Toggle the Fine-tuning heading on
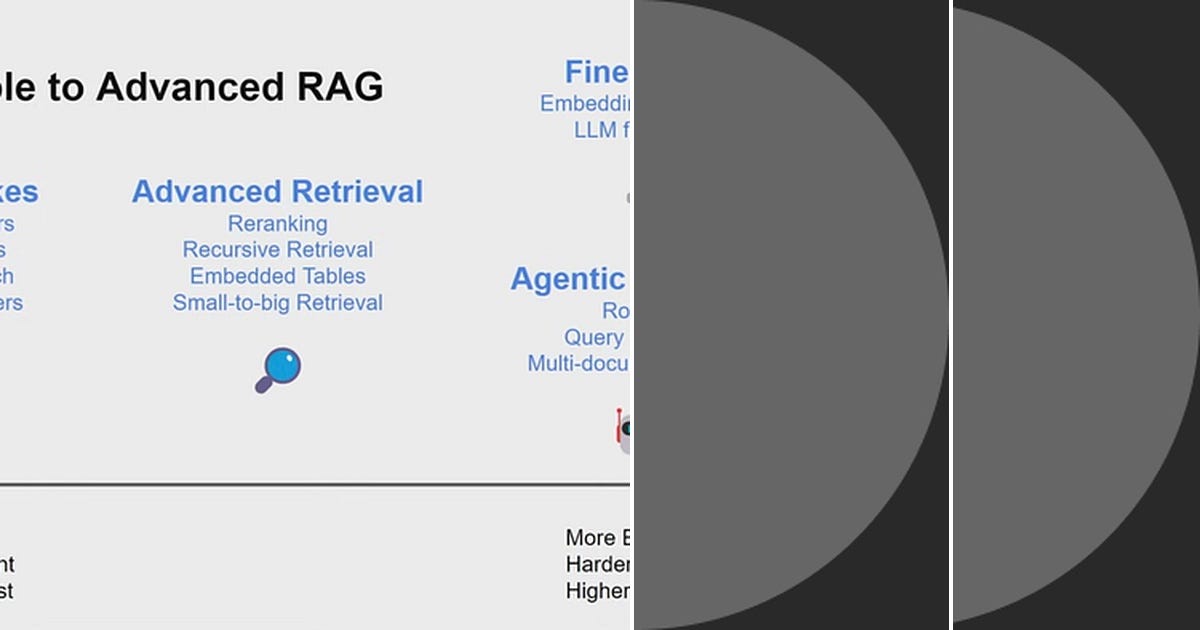Image resolution: width=1200 pixels, height=630 pixels. coord(598,71)
